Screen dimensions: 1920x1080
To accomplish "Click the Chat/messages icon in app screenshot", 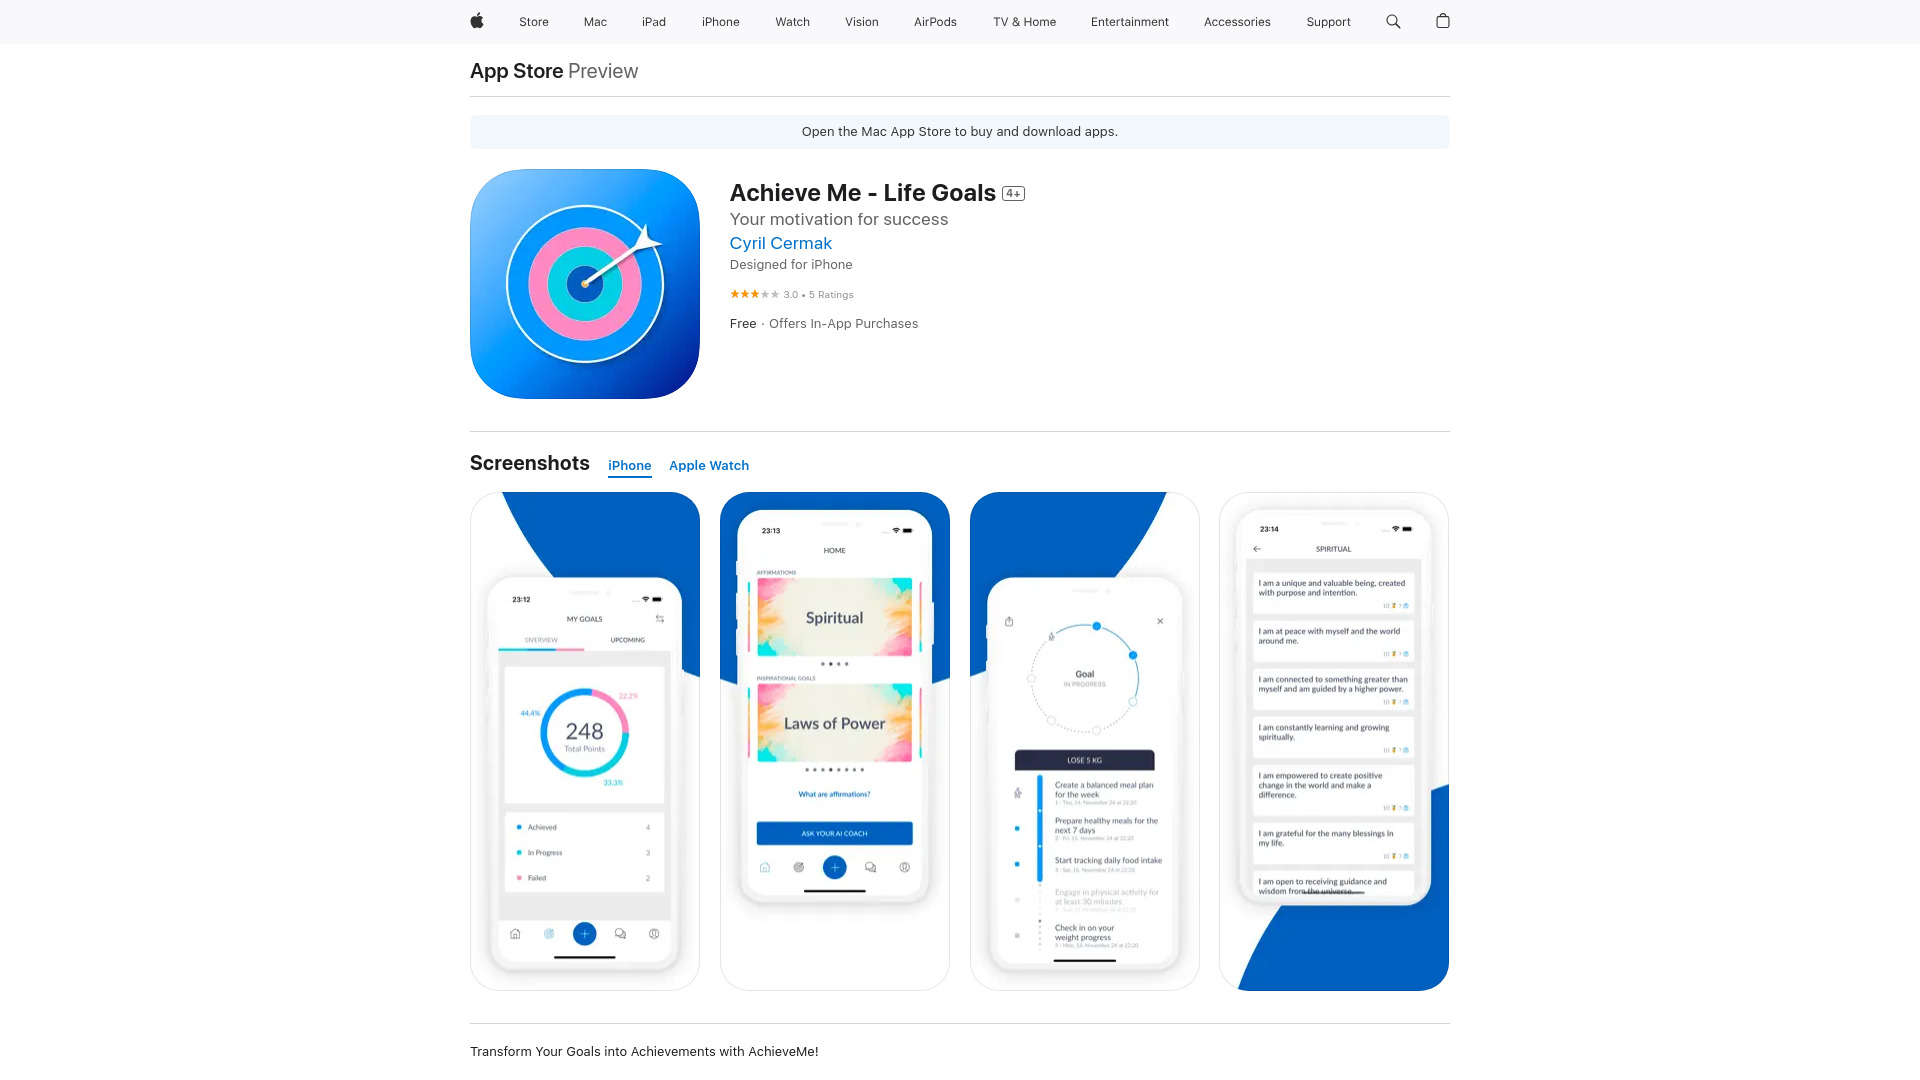I will [x=620, y=934].
